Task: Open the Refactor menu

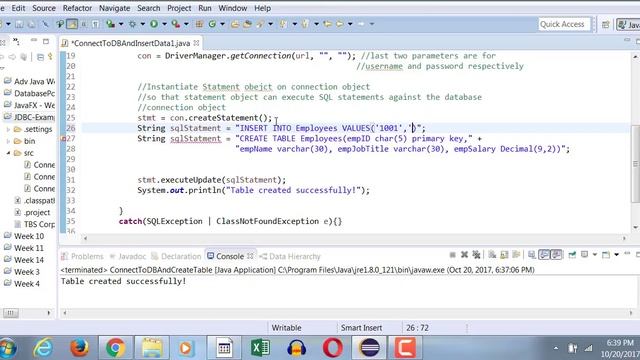Action: (x=77, y=8)
